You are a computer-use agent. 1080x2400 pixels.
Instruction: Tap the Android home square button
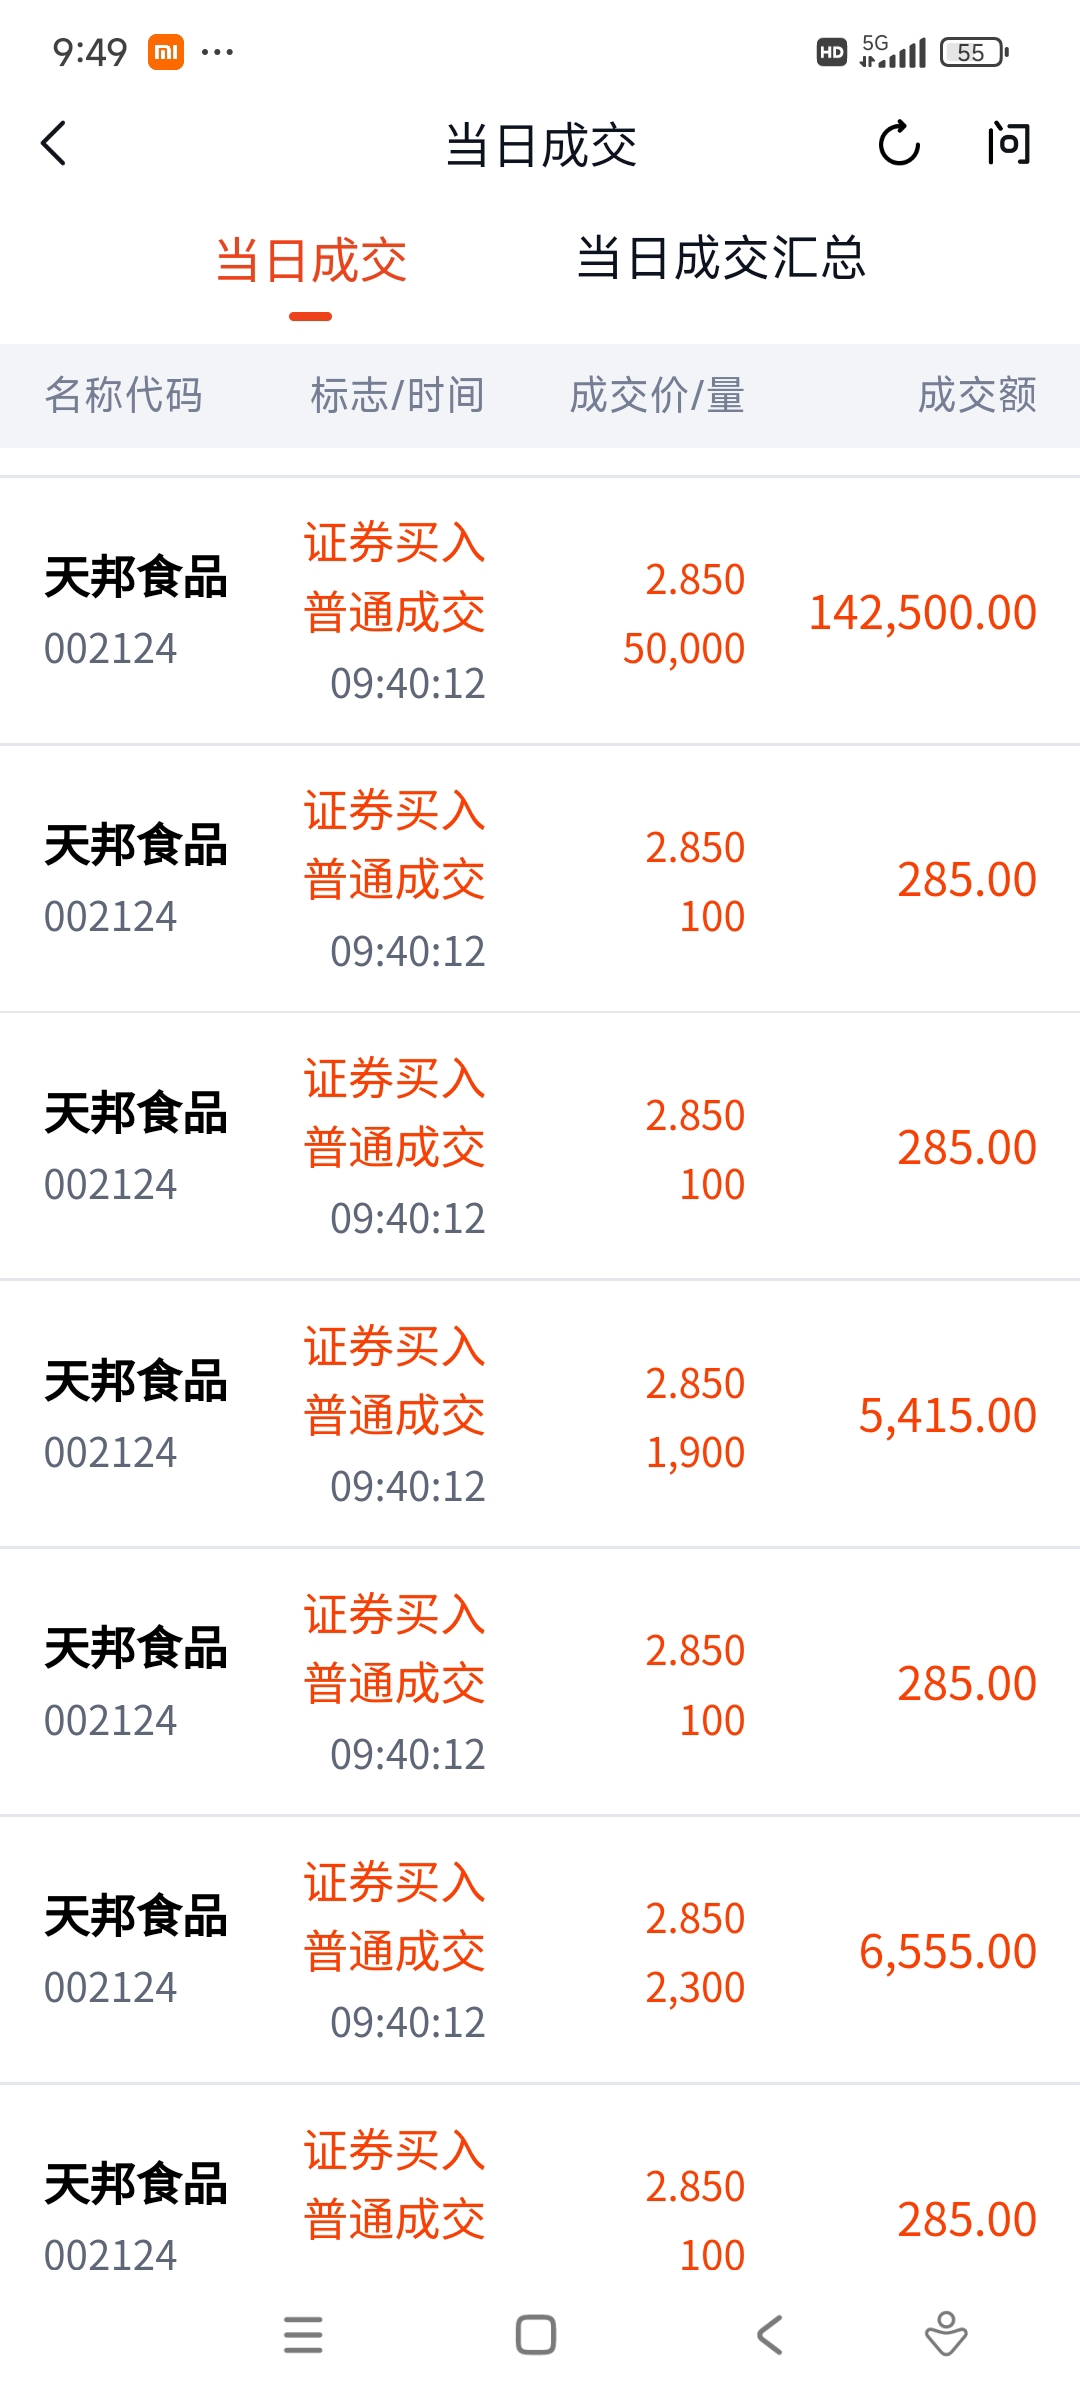click(536, 2335)
